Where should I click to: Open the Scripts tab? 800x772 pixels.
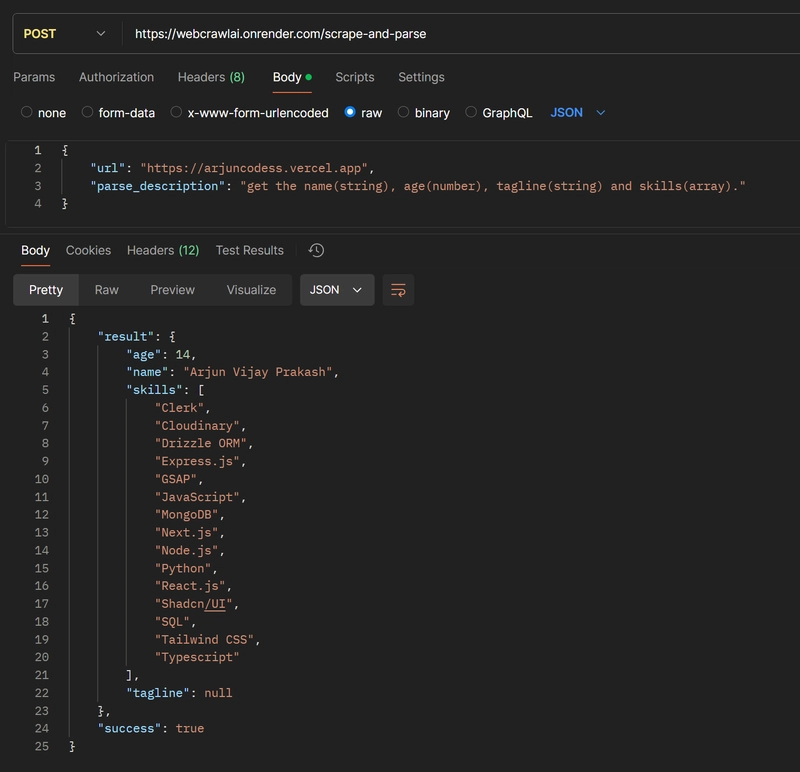tap(355, 77)
